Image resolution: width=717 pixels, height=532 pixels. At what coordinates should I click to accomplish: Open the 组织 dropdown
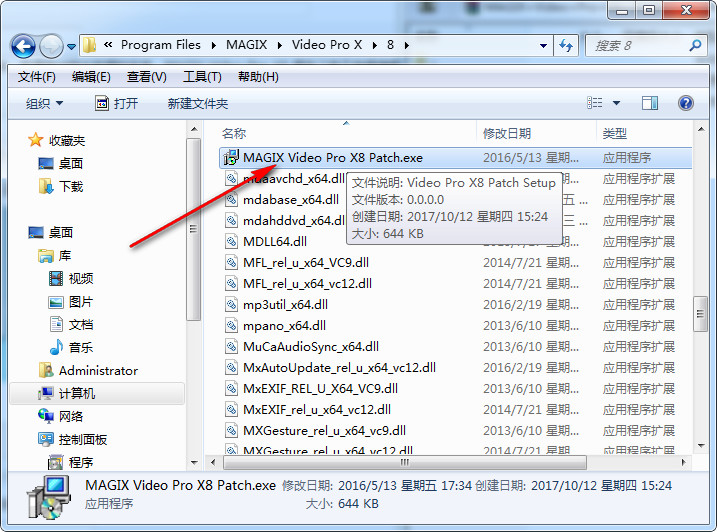(44, 104)
